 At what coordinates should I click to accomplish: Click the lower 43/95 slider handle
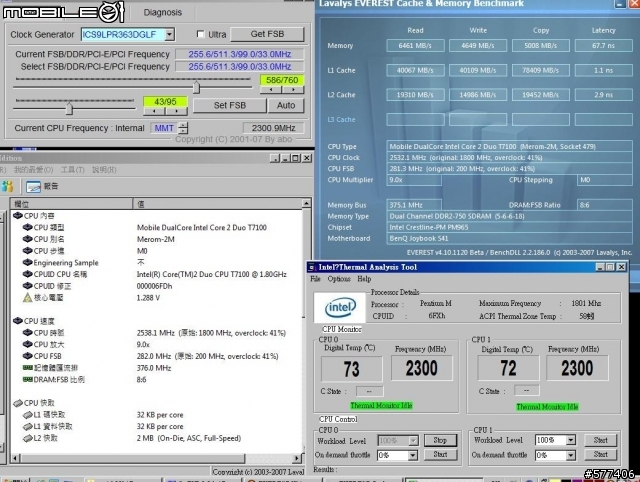click(x=69, y=108)
